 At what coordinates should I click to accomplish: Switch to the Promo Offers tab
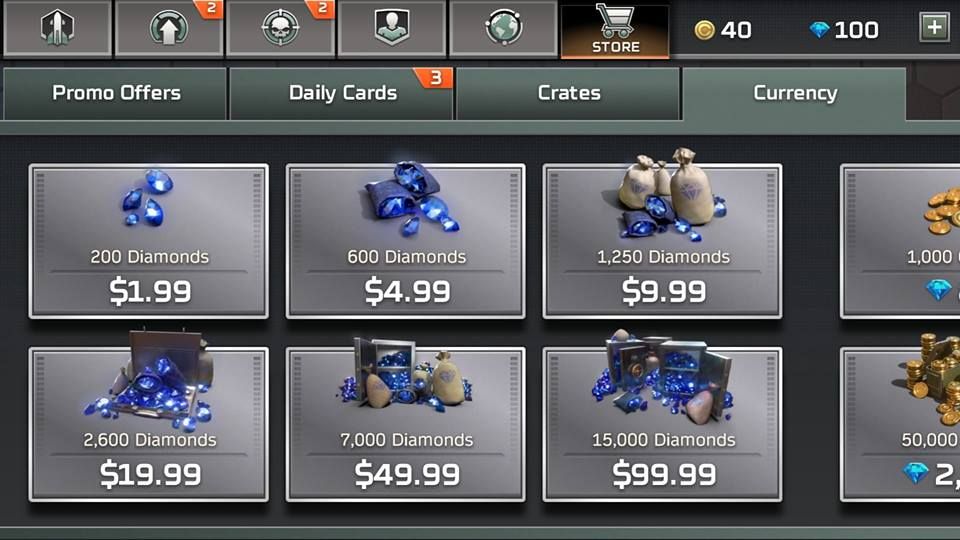(x=115, y=93)
